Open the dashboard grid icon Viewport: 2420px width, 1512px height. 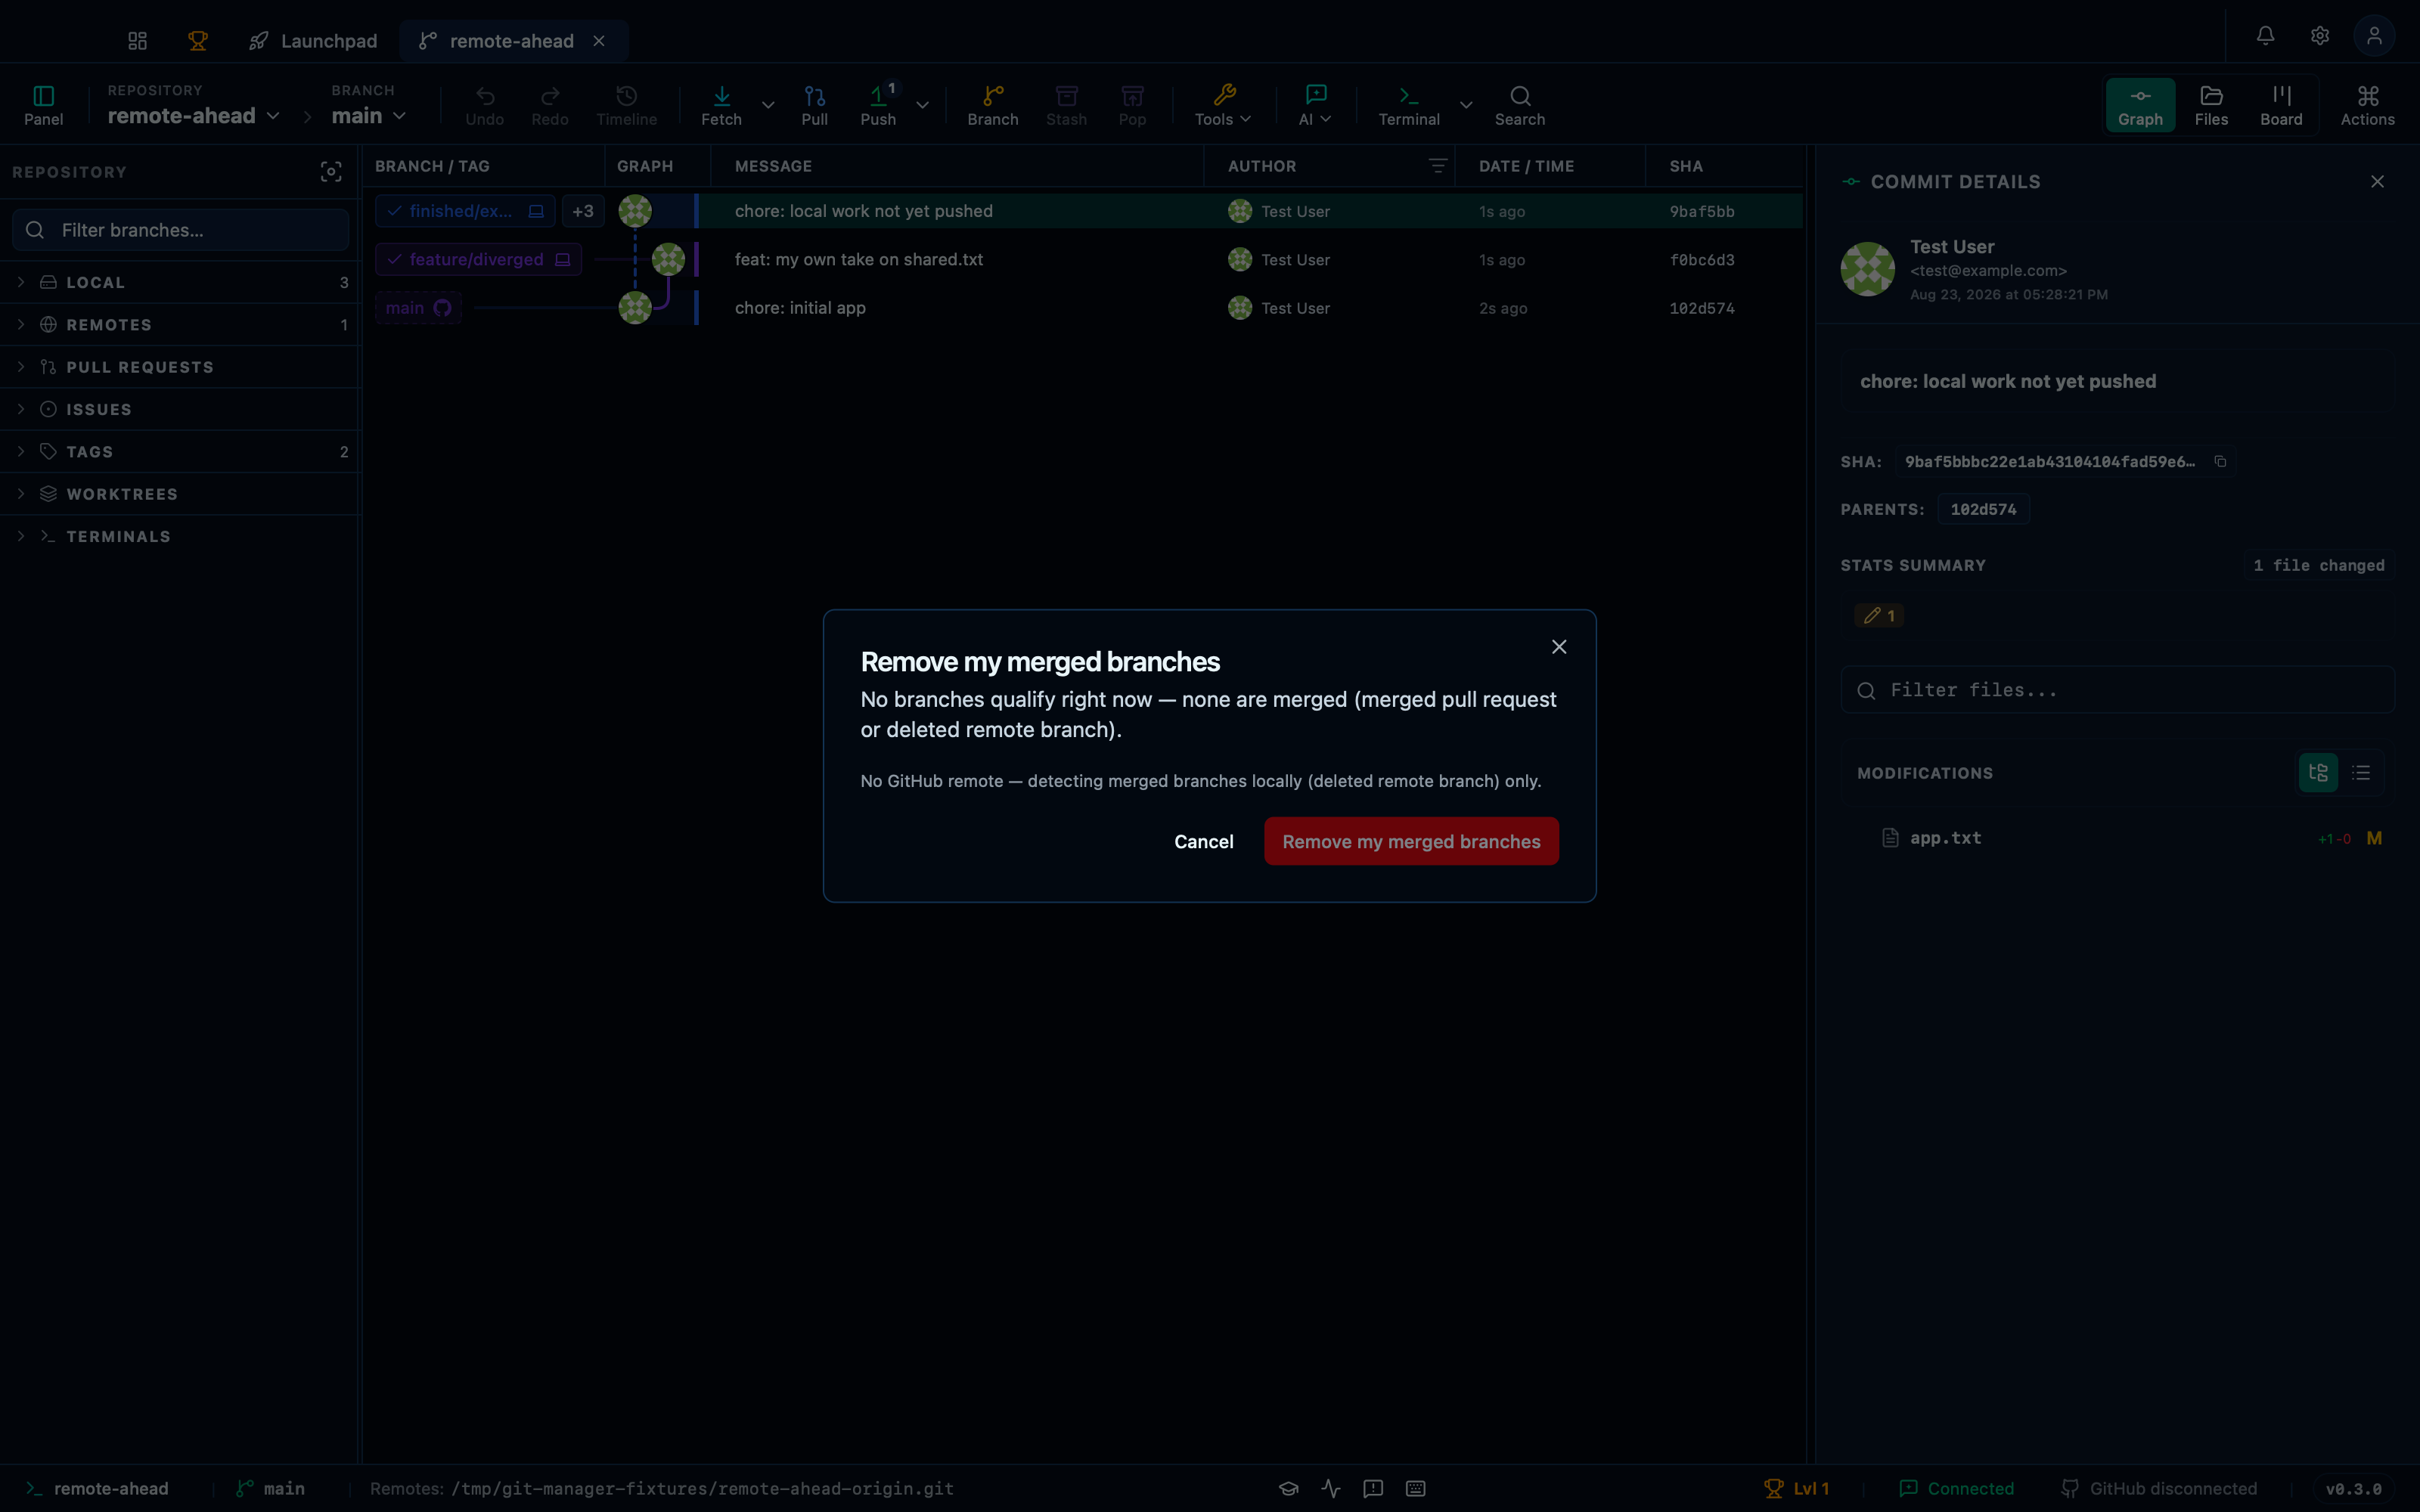tap(137, 41)
